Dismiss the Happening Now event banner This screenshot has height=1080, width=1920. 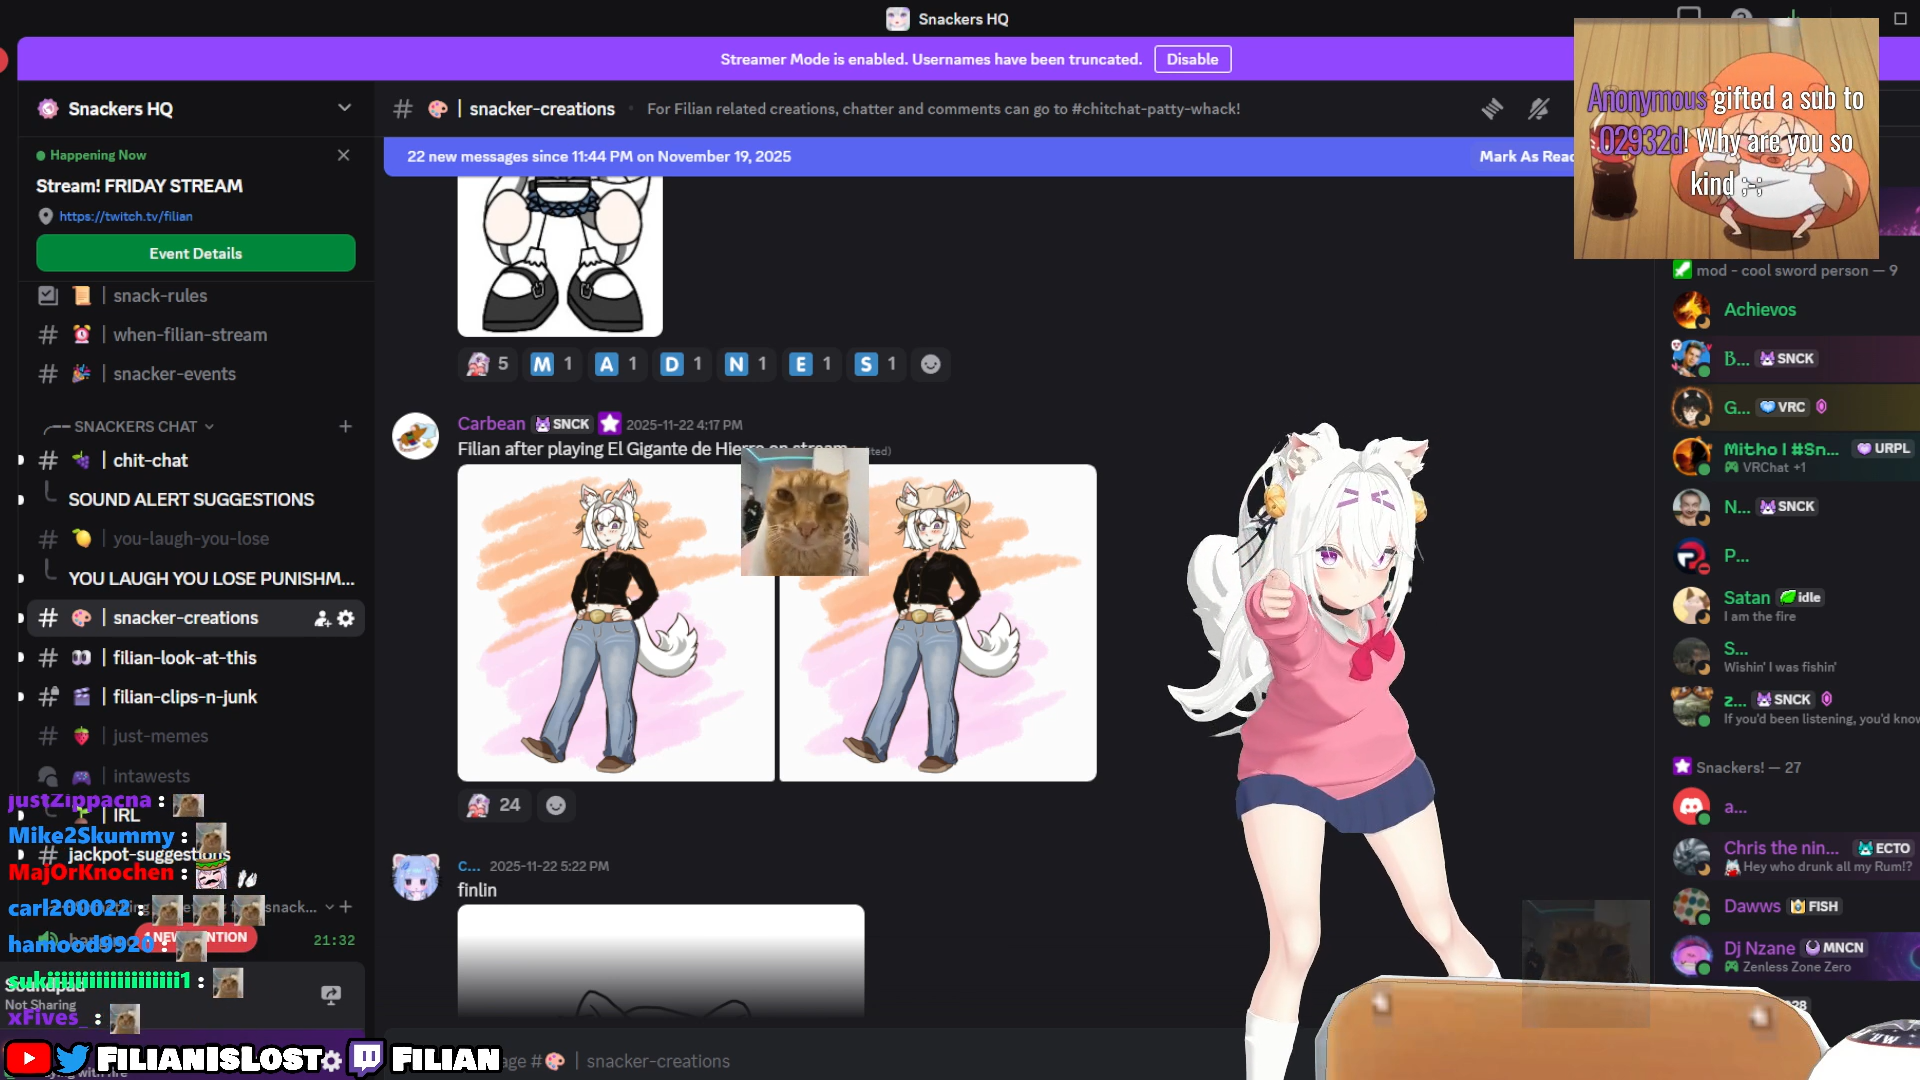coord(343,155)
